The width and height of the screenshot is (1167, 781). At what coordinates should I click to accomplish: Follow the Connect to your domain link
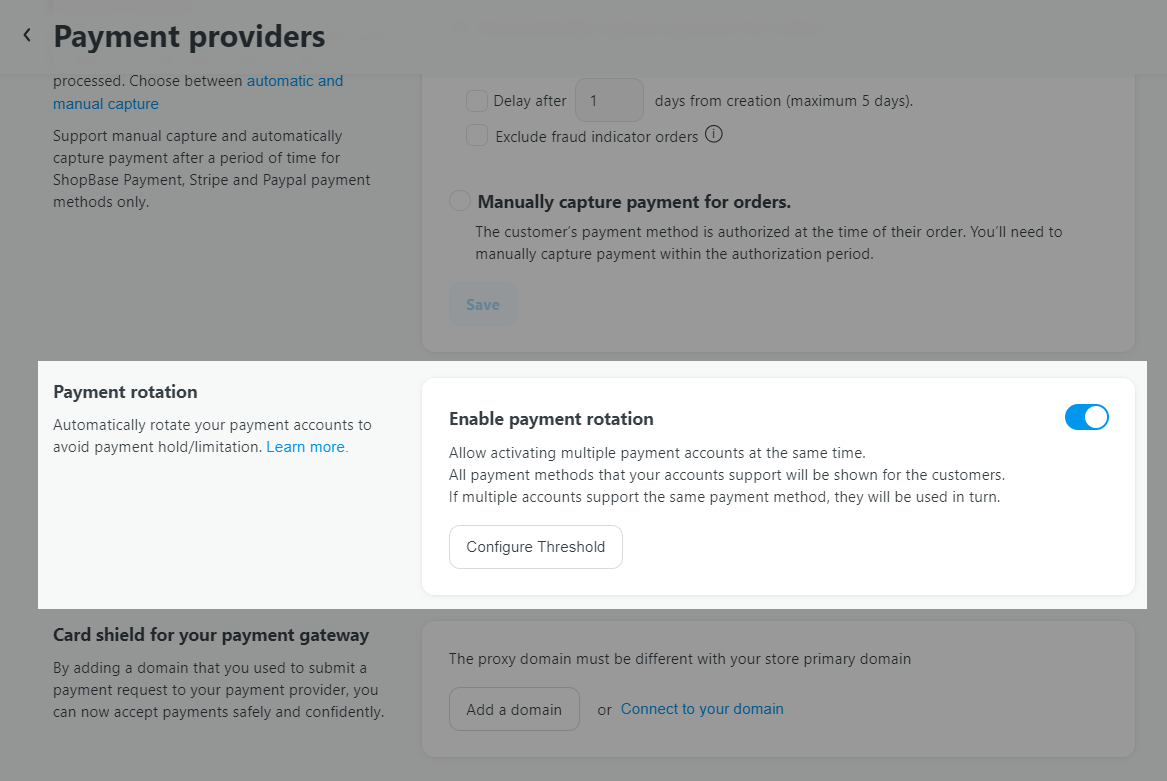(702, 710)
